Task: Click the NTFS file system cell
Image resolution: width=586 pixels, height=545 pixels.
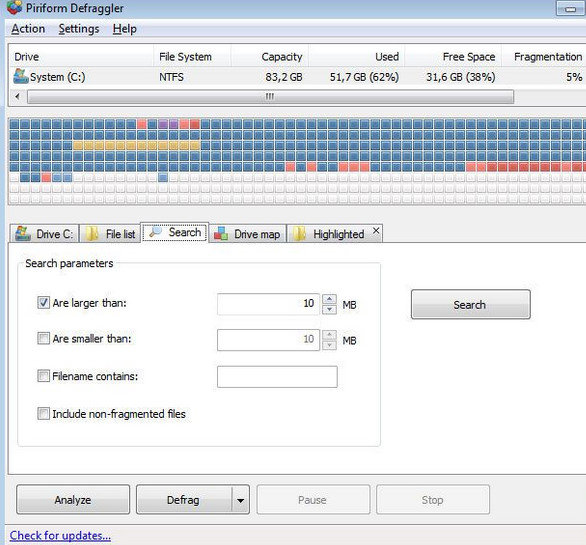Action: 171,77
